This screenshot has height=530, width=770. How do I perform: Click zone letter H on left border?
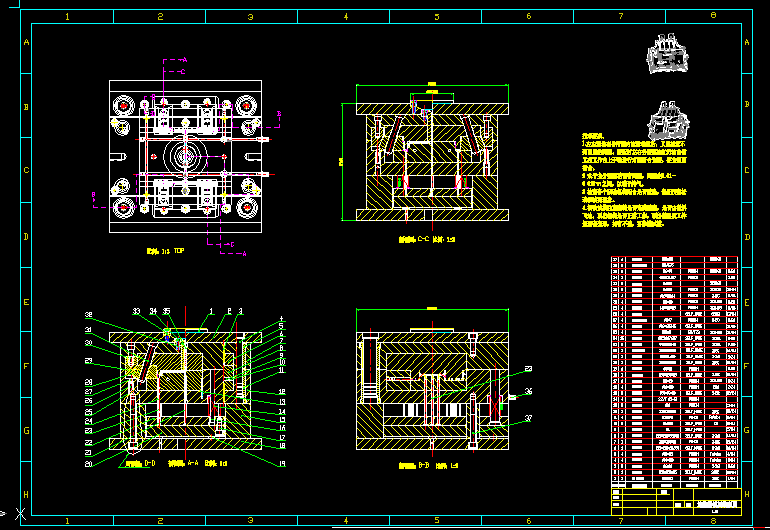point(26,495)
